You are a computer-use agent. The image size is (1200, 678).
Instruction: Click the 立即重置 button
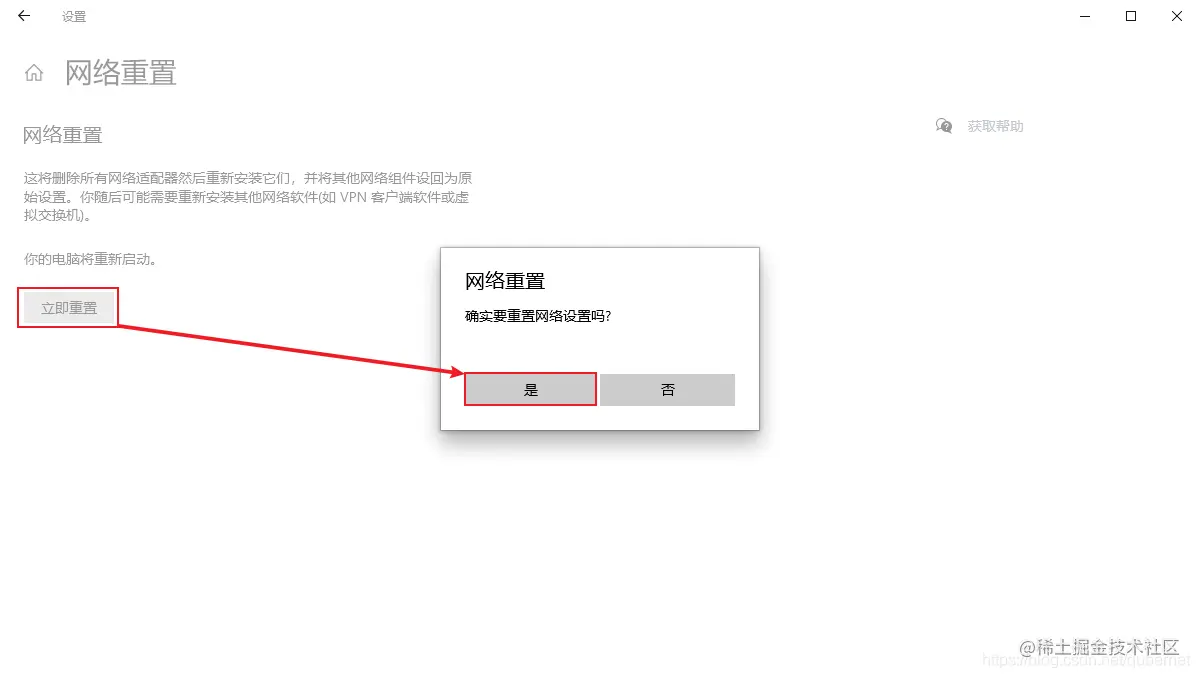pyautogui.click(x=69, y=308)
